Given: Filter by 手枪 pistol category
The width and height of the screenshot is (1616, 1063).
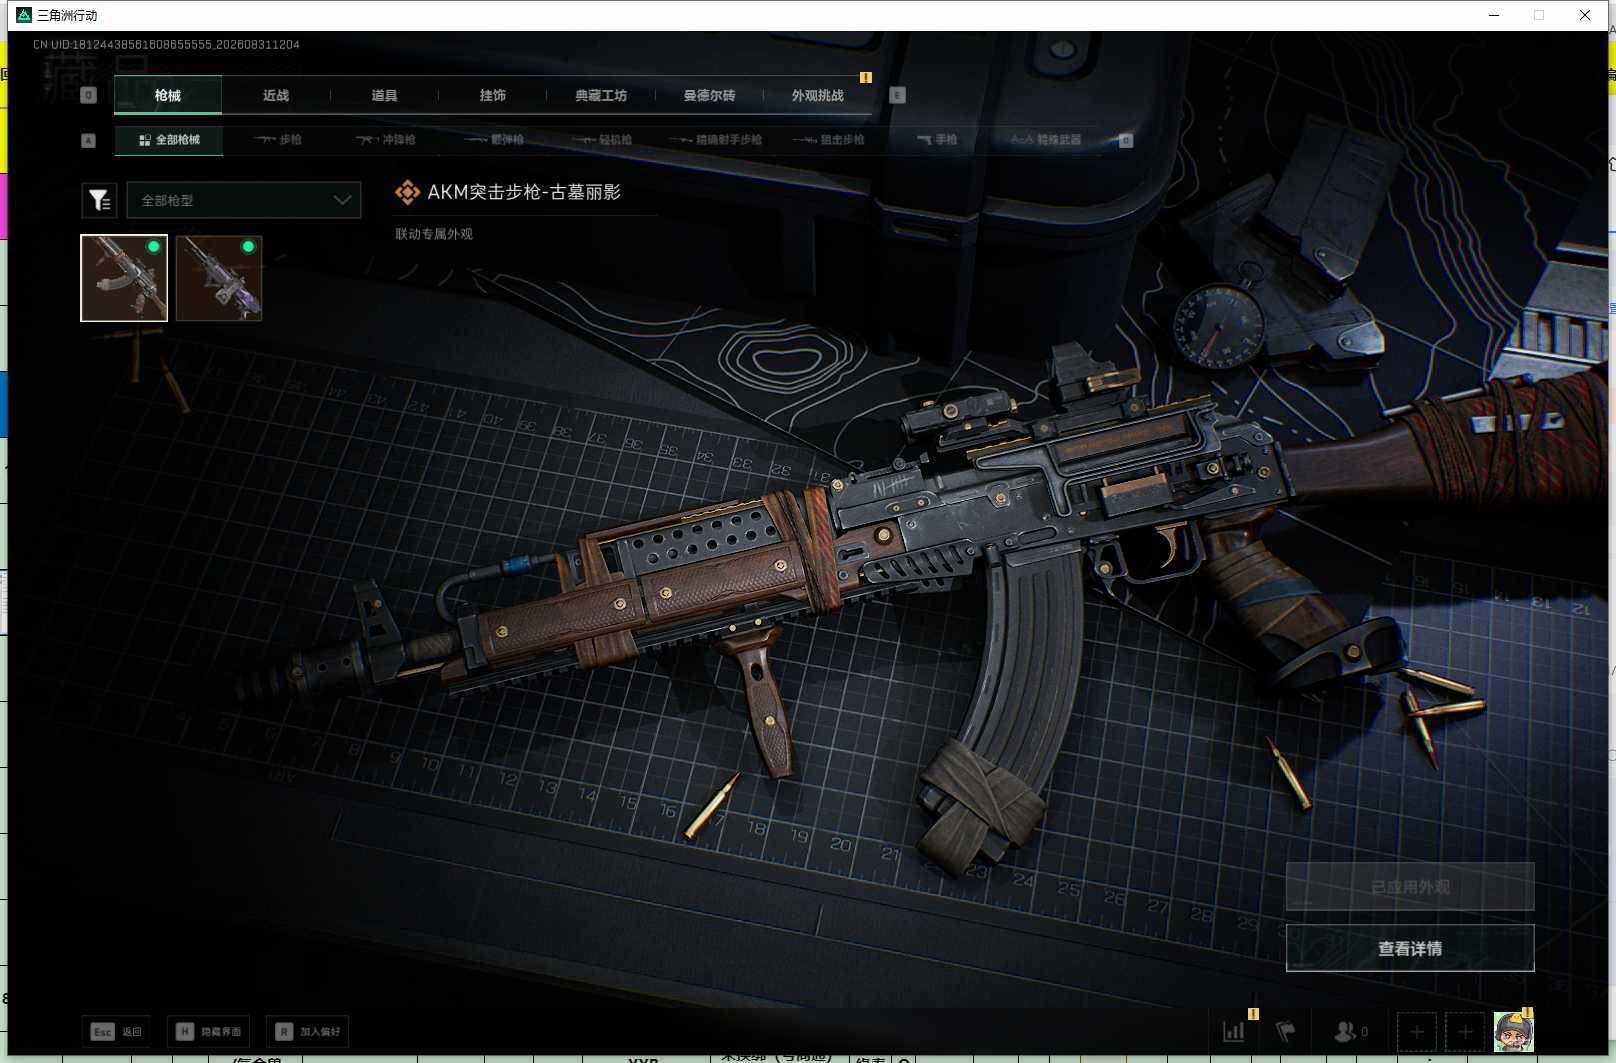Looking at the screenshot, I should (937, 140).
